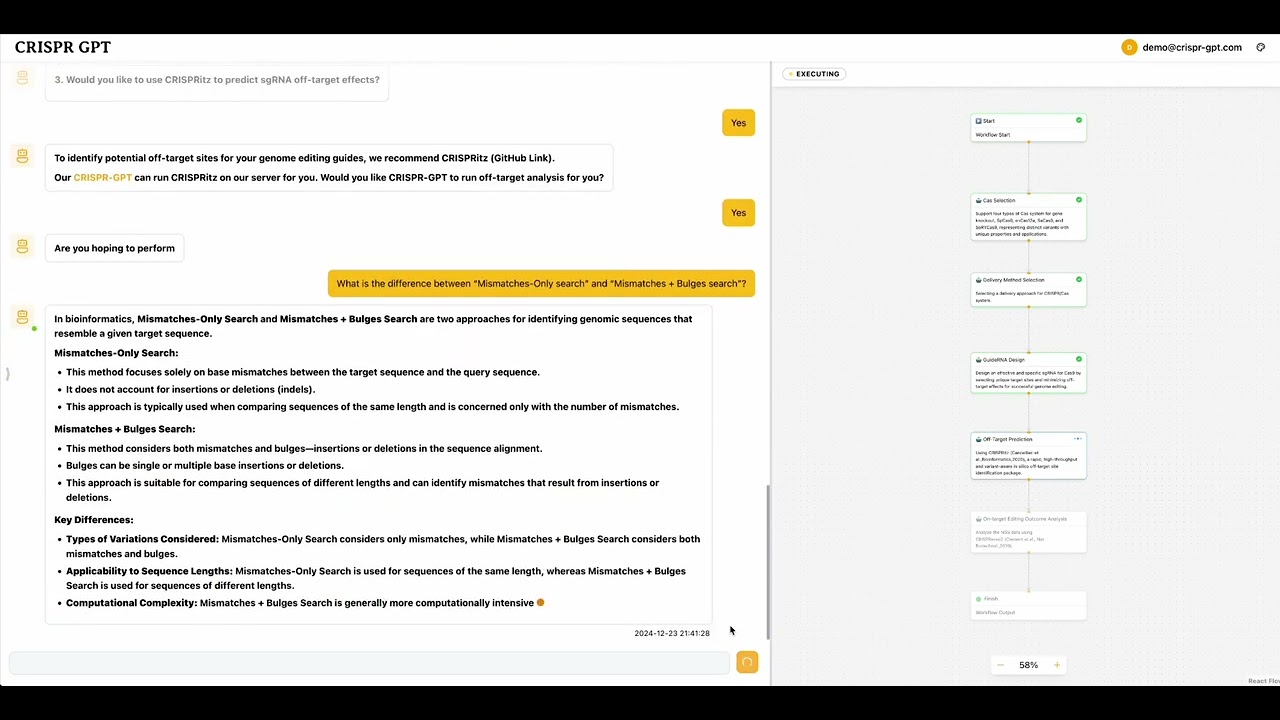
Task: Click the GuideRNA Design green checkmark
Action: click(1078, 359)
